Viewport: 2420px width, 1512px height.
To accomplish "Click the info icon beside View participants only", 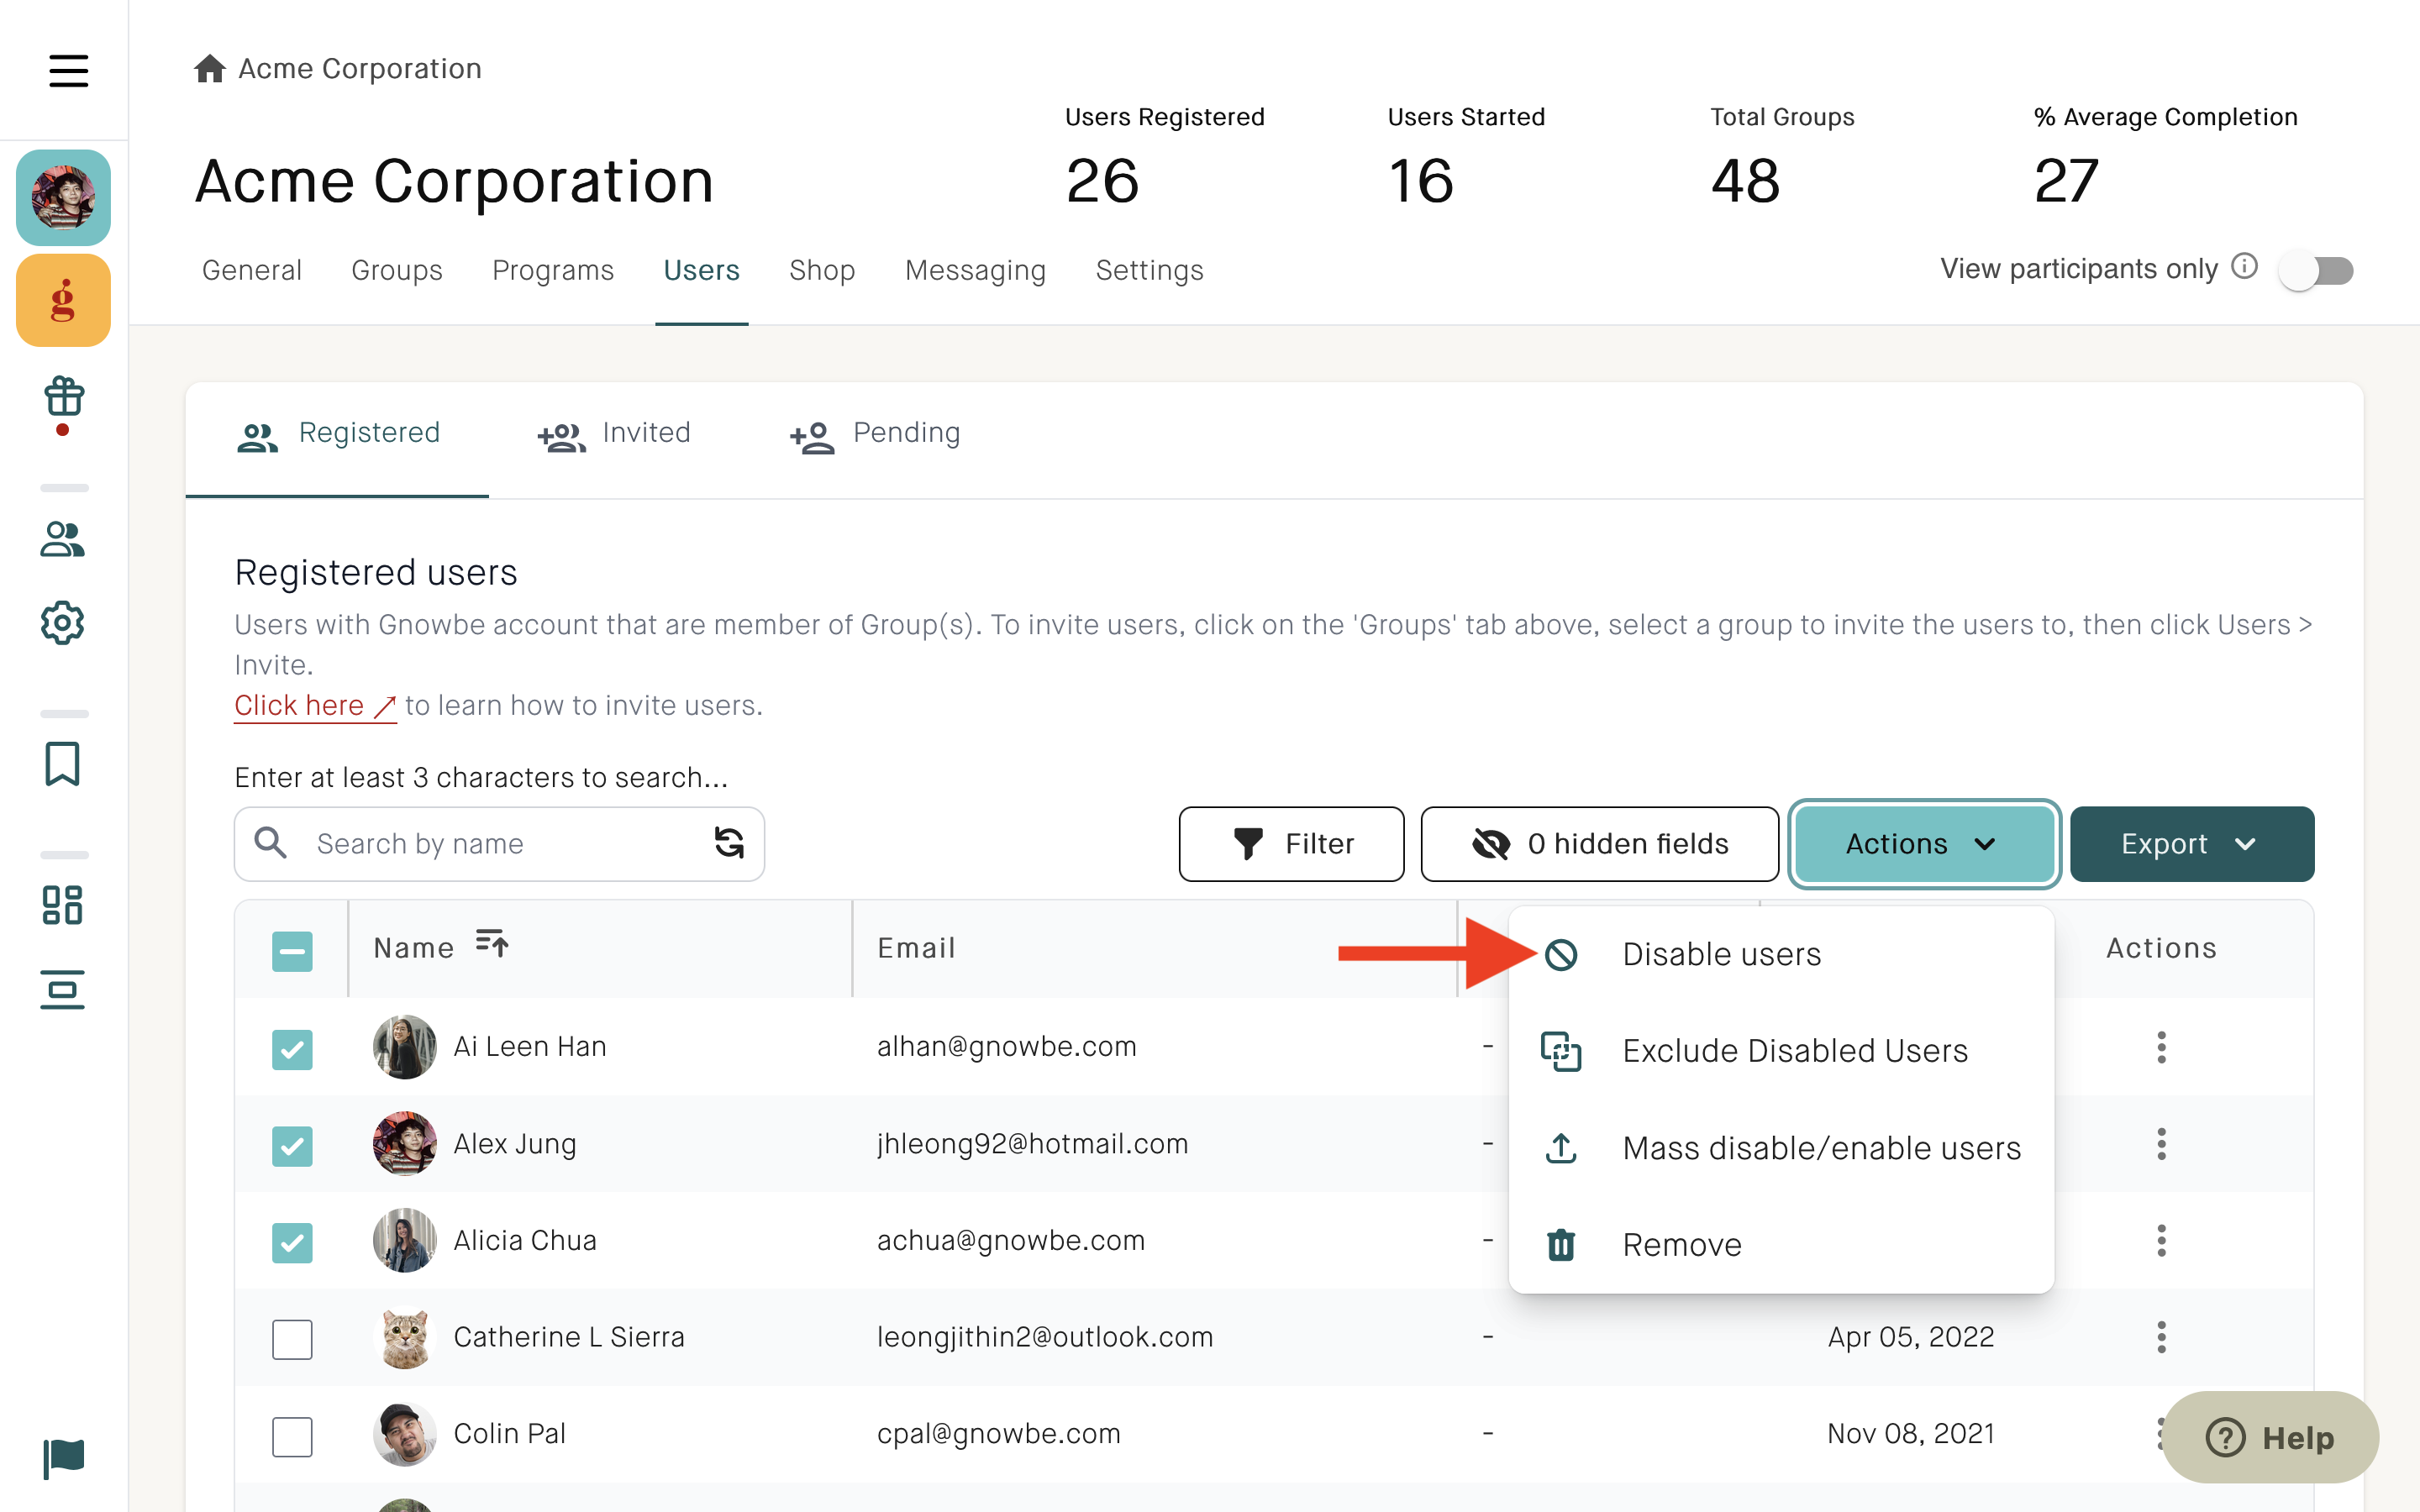I will (x=2245, y=266).
